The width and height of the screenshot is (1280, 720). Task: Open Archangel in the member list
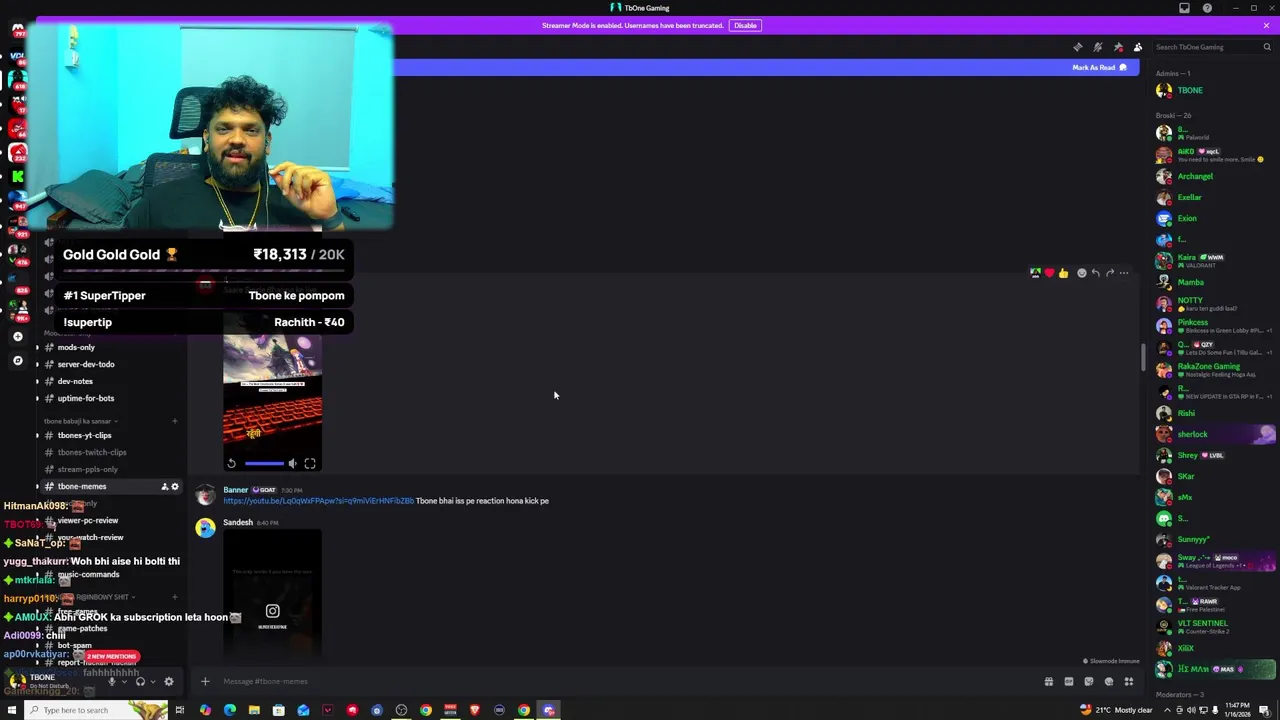click(1214, 176)
